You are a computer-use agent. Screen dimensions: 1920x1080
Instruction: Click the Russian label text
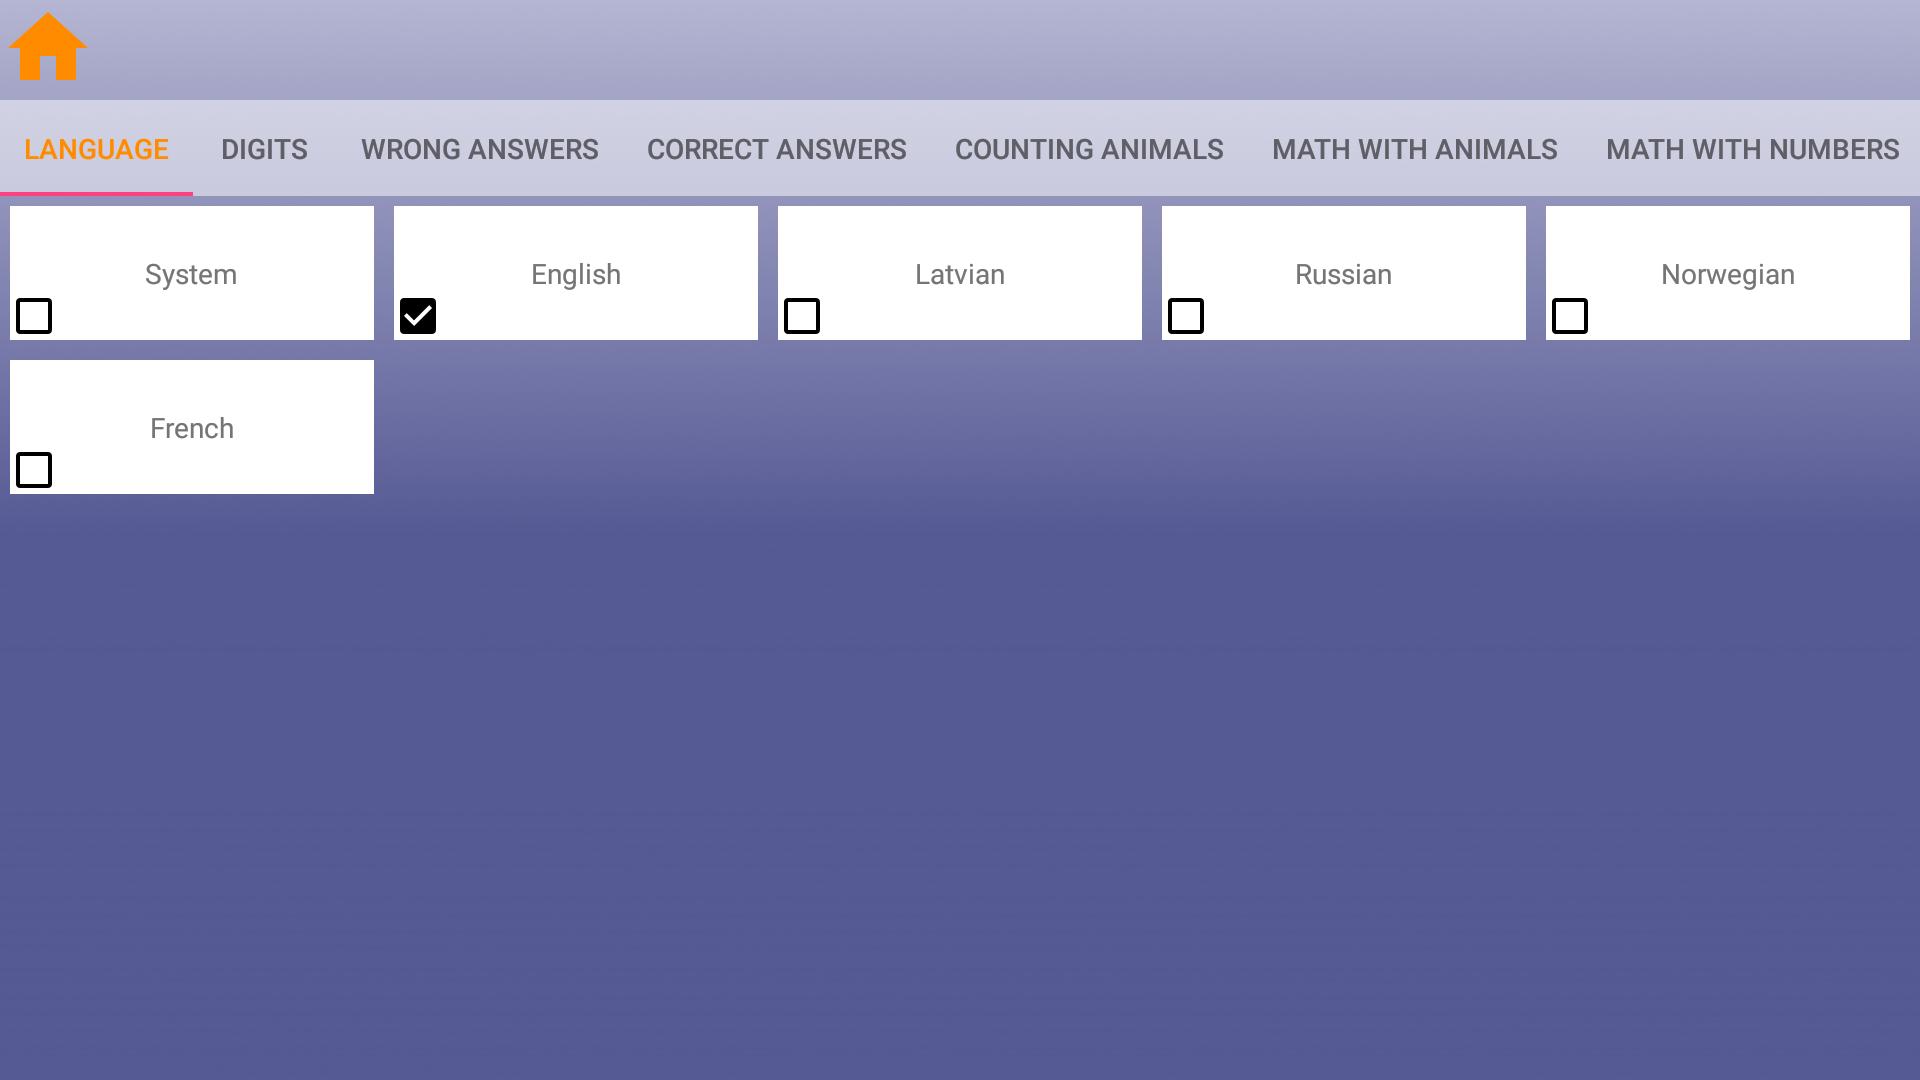pyautogui.click(x=1343, y=275)
